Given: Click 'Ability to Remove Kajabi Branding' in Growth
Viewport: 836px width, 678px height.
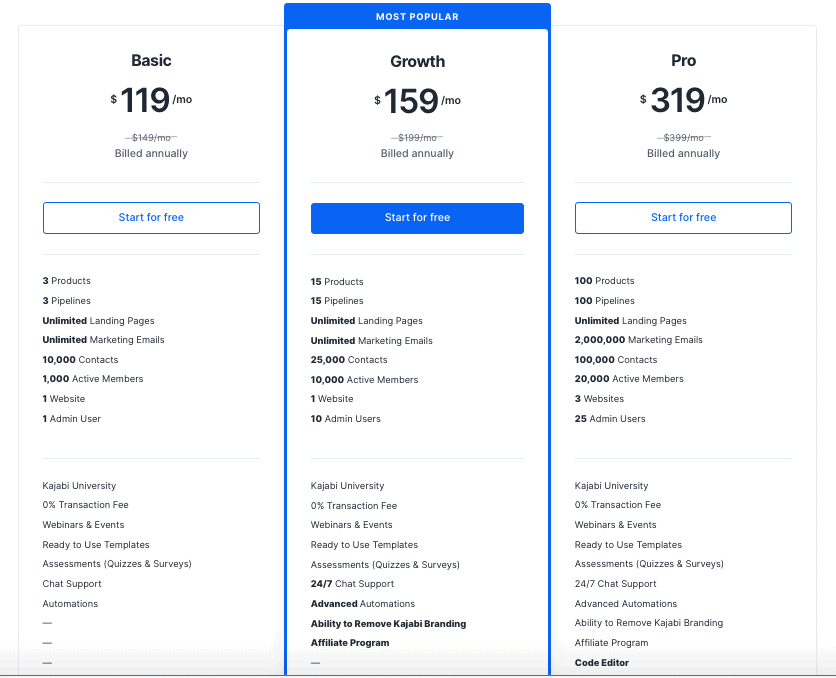Looking at the screenshot, I should click(x=388, y=624).
